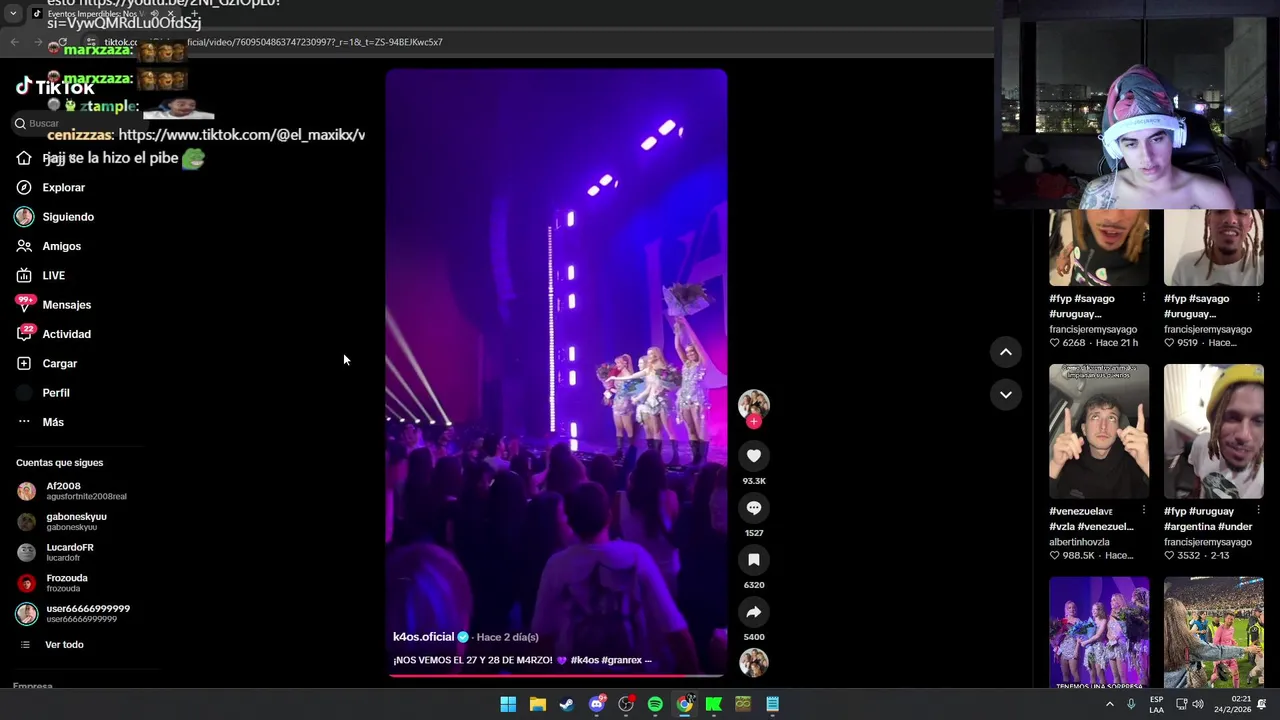Image resolution: width=1280 pixels, height=720 pixels.
Task: Open the Siguiendo feed
Action: 55,217
